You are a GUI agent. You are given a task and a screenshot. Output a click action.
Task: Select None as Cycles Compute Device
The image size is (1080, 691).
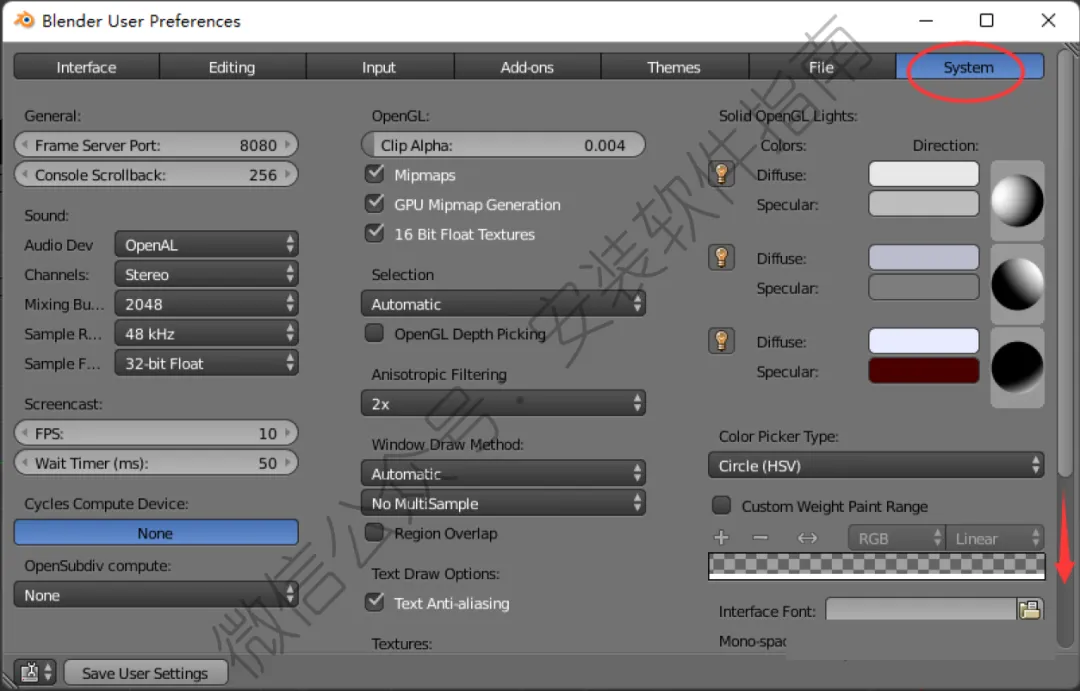click(x=156, y=533)
